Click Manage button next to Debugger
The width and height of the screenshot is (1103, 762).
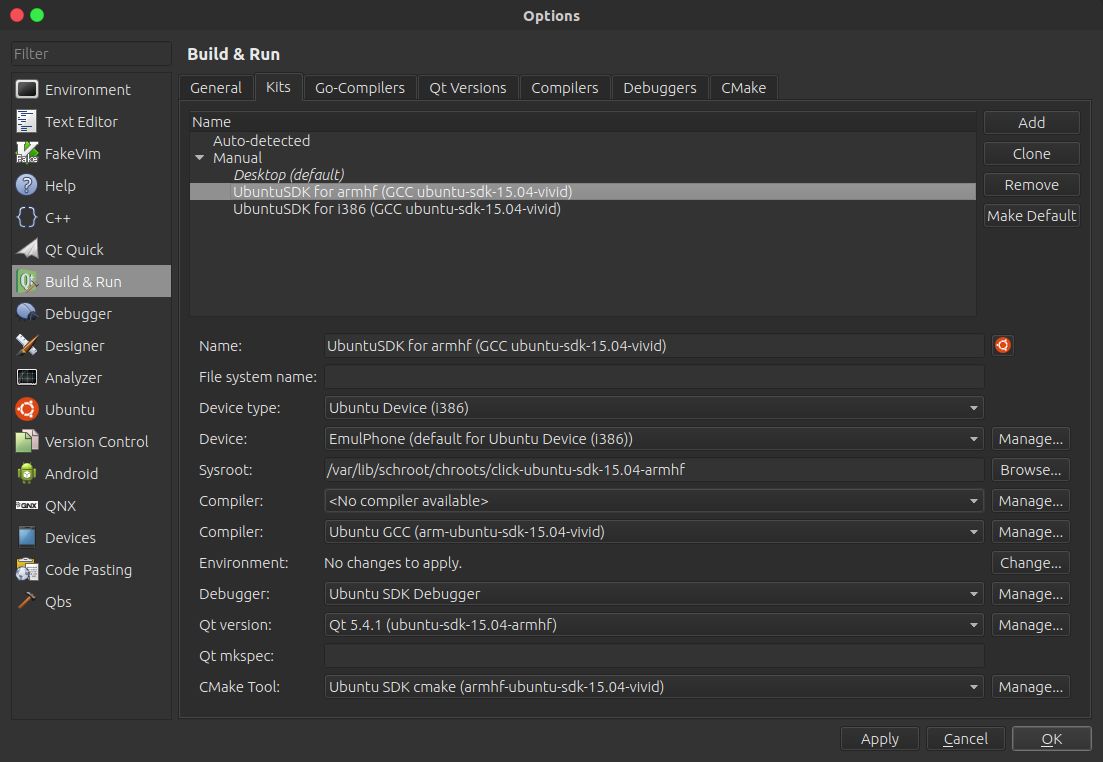(x=1031, y=594)
